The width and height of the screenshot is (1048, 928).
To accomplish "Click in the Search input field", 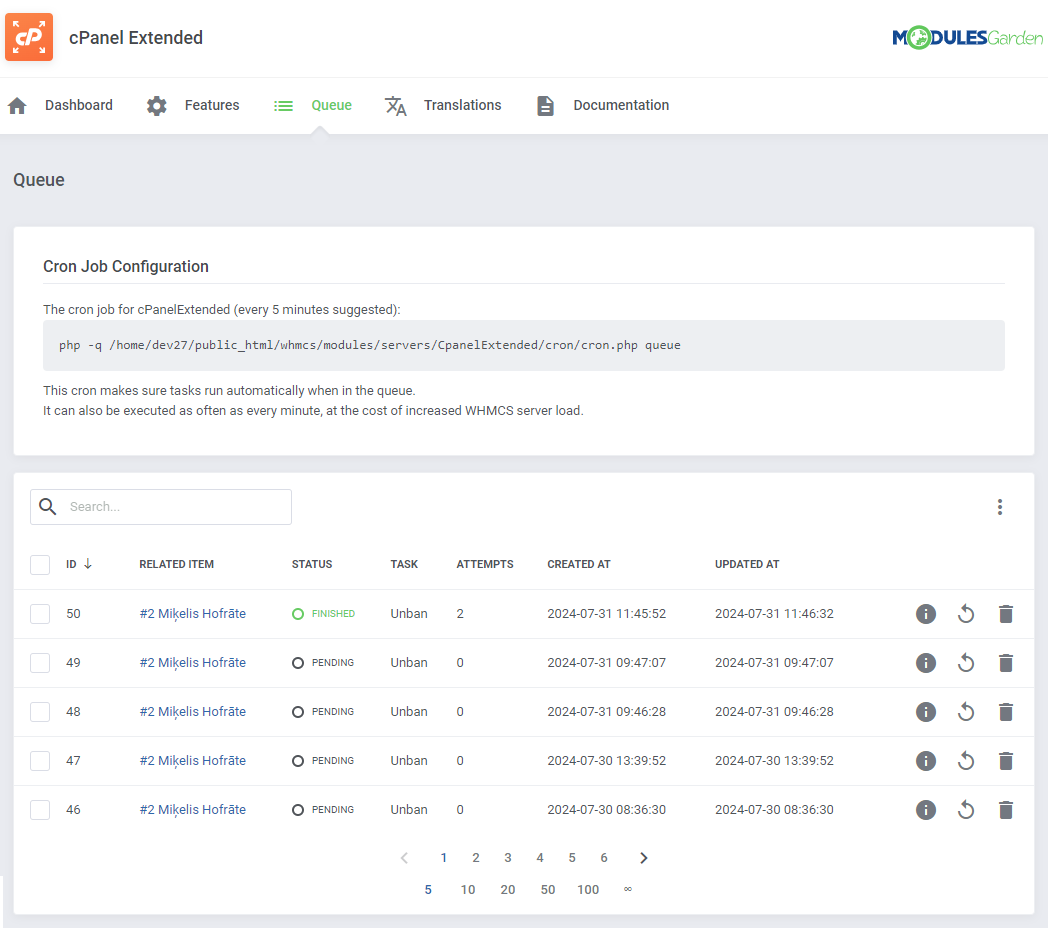I will click(160, 507).
